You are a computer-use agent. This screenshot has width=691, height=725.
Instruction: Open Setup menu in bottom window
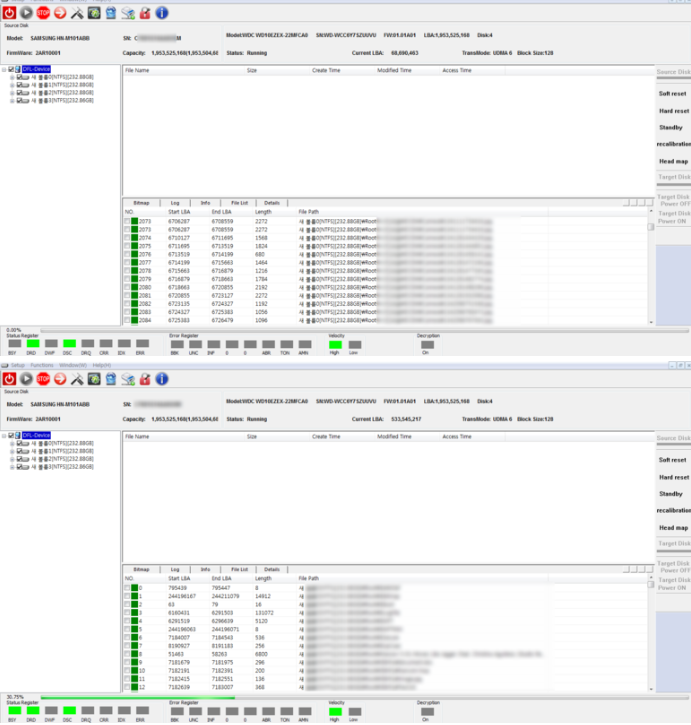[x=18, y=365]
